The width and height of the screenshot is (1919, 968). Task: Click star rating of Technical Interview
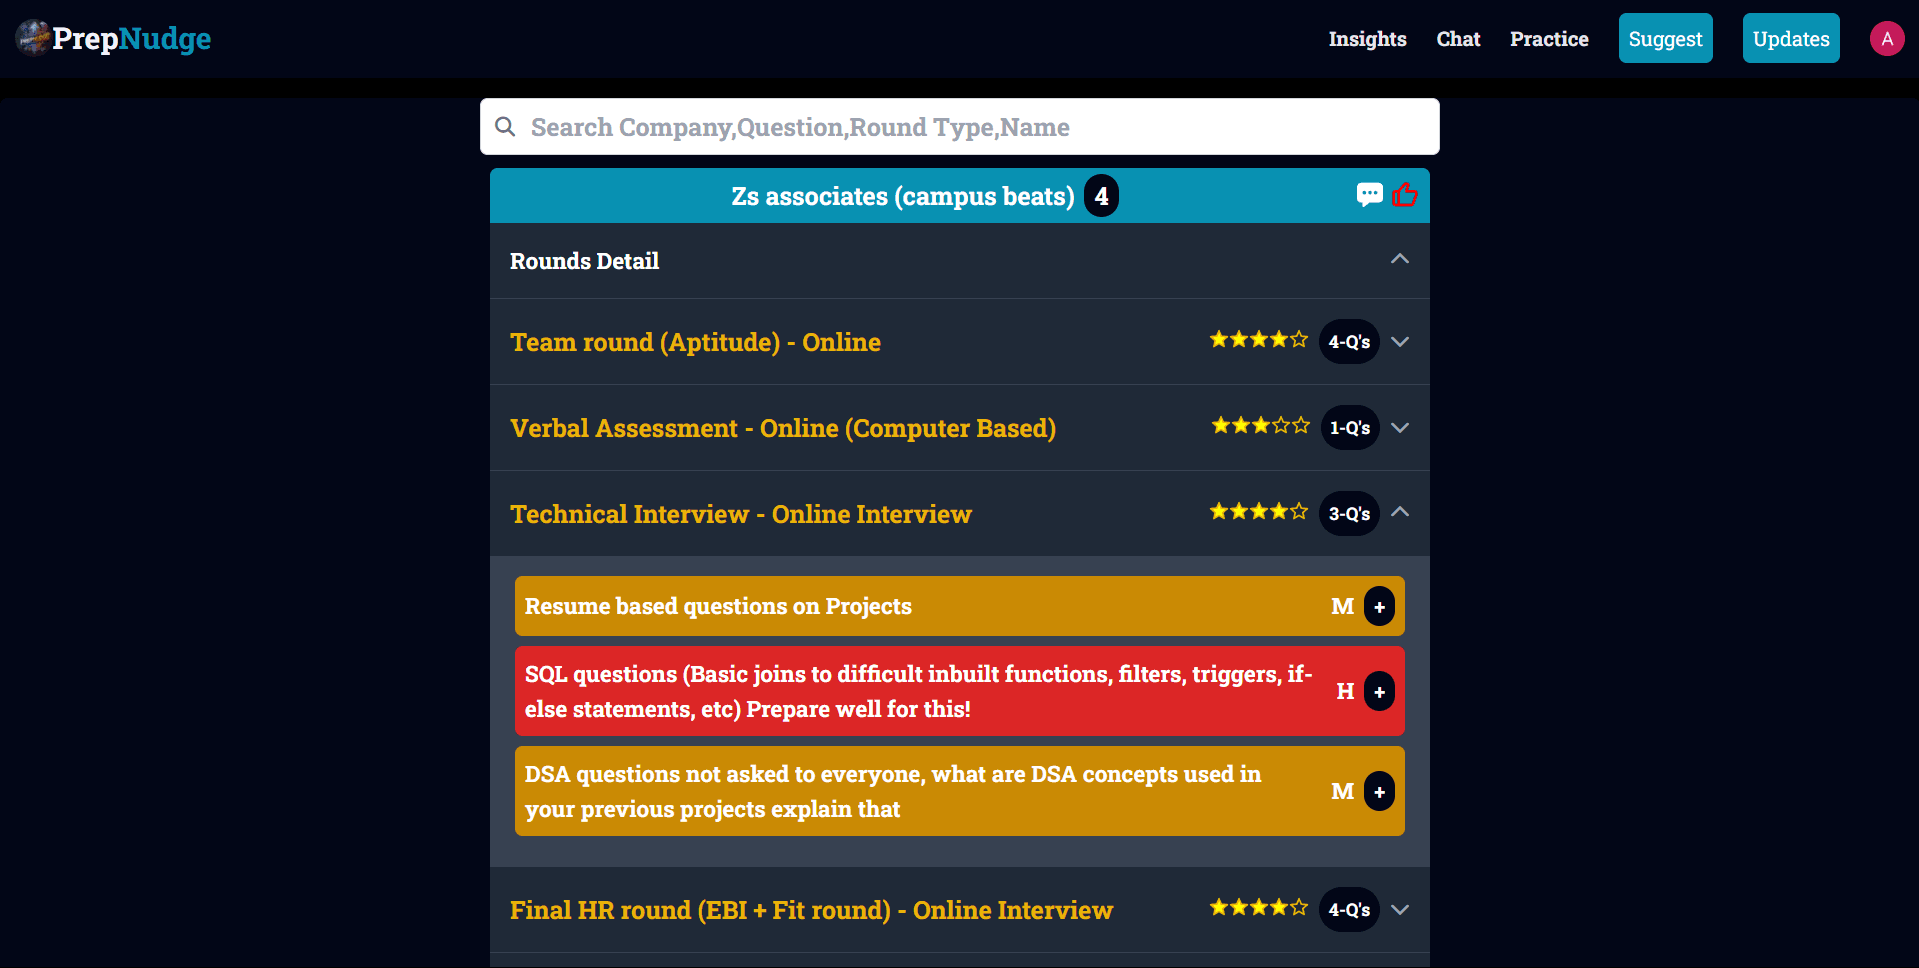point(1259,511)
